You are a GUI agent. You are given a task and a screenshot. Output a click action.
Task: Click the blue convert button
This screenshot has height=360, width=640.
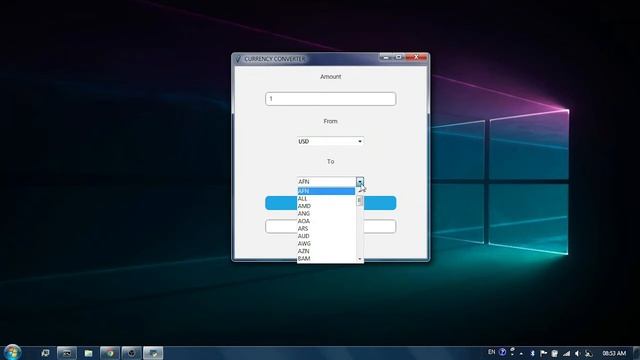pyautogui.click(x=330, y=203)
